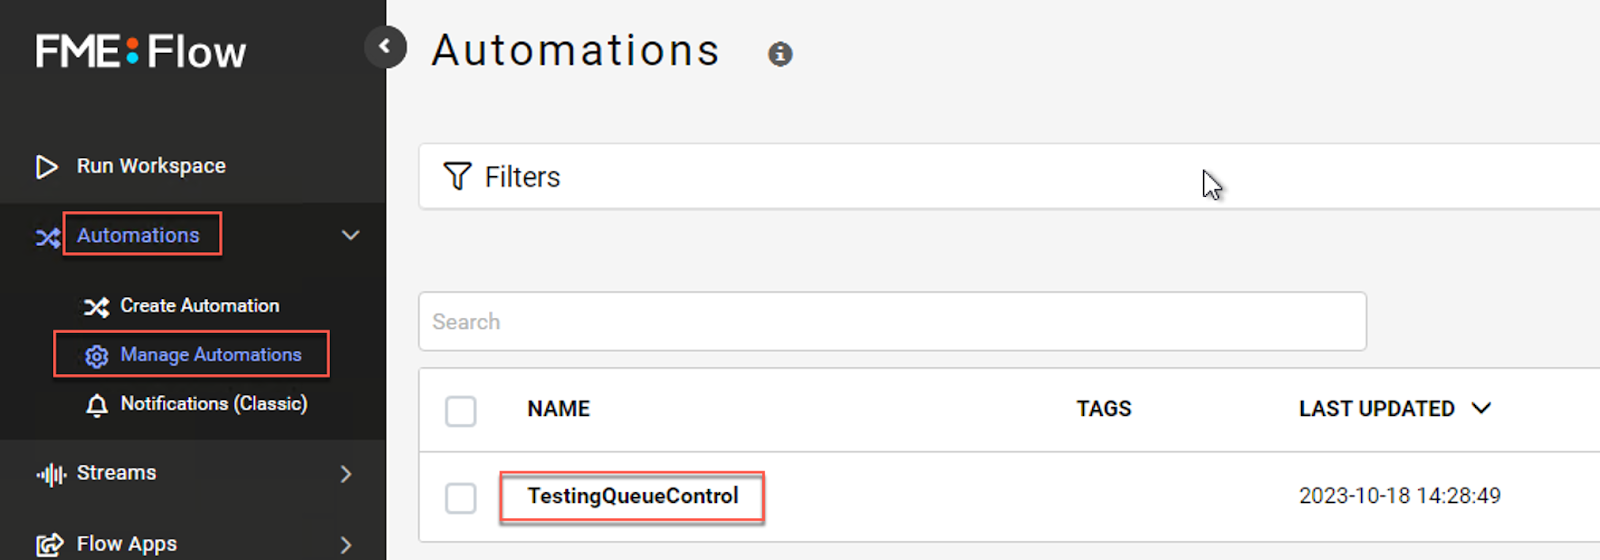Click the Streams waveform icon

point(51,474)
